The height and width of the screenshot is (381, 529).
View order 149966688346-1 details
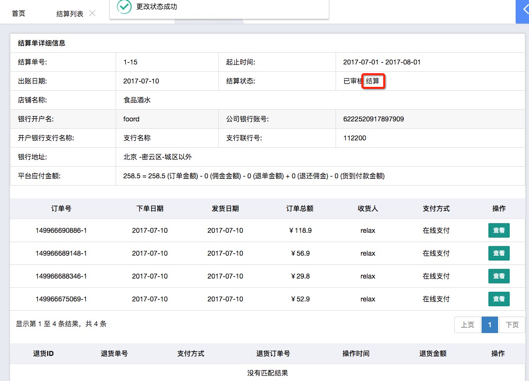(499, 276)
